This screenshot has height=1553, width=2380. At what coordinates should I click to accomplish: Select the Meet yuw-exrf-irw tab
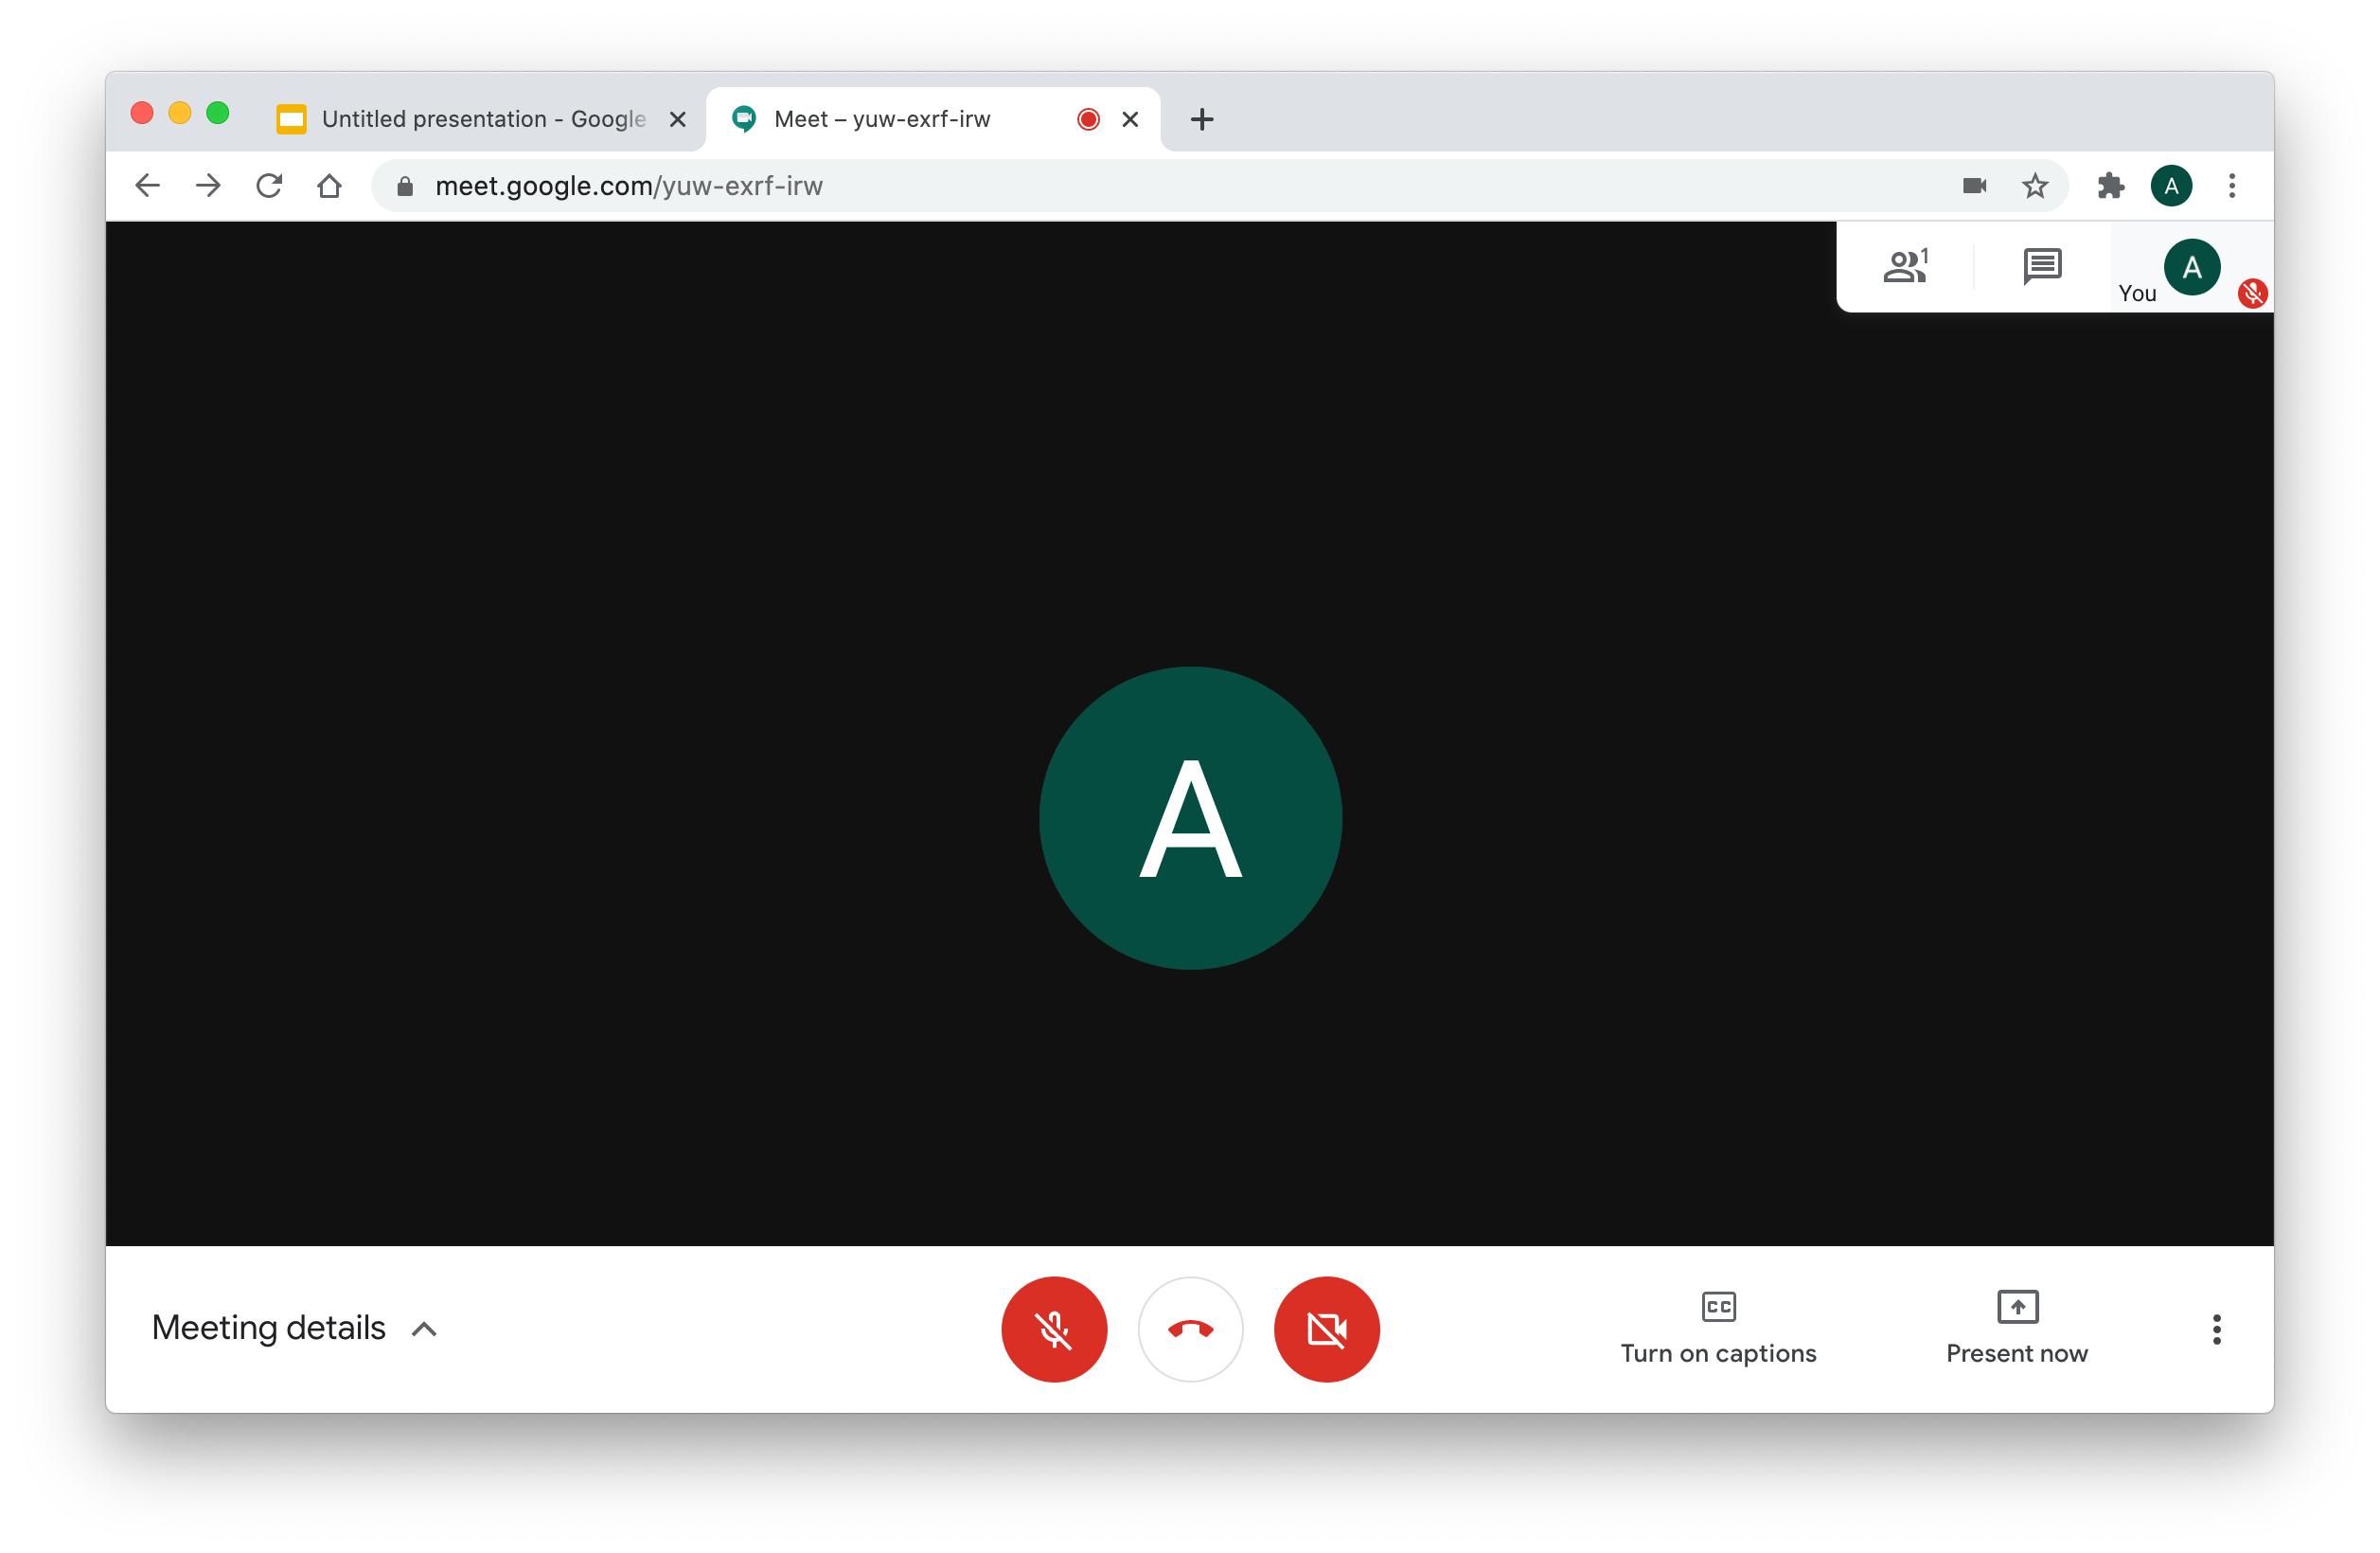pyautogui.click(x=900, y=119)
